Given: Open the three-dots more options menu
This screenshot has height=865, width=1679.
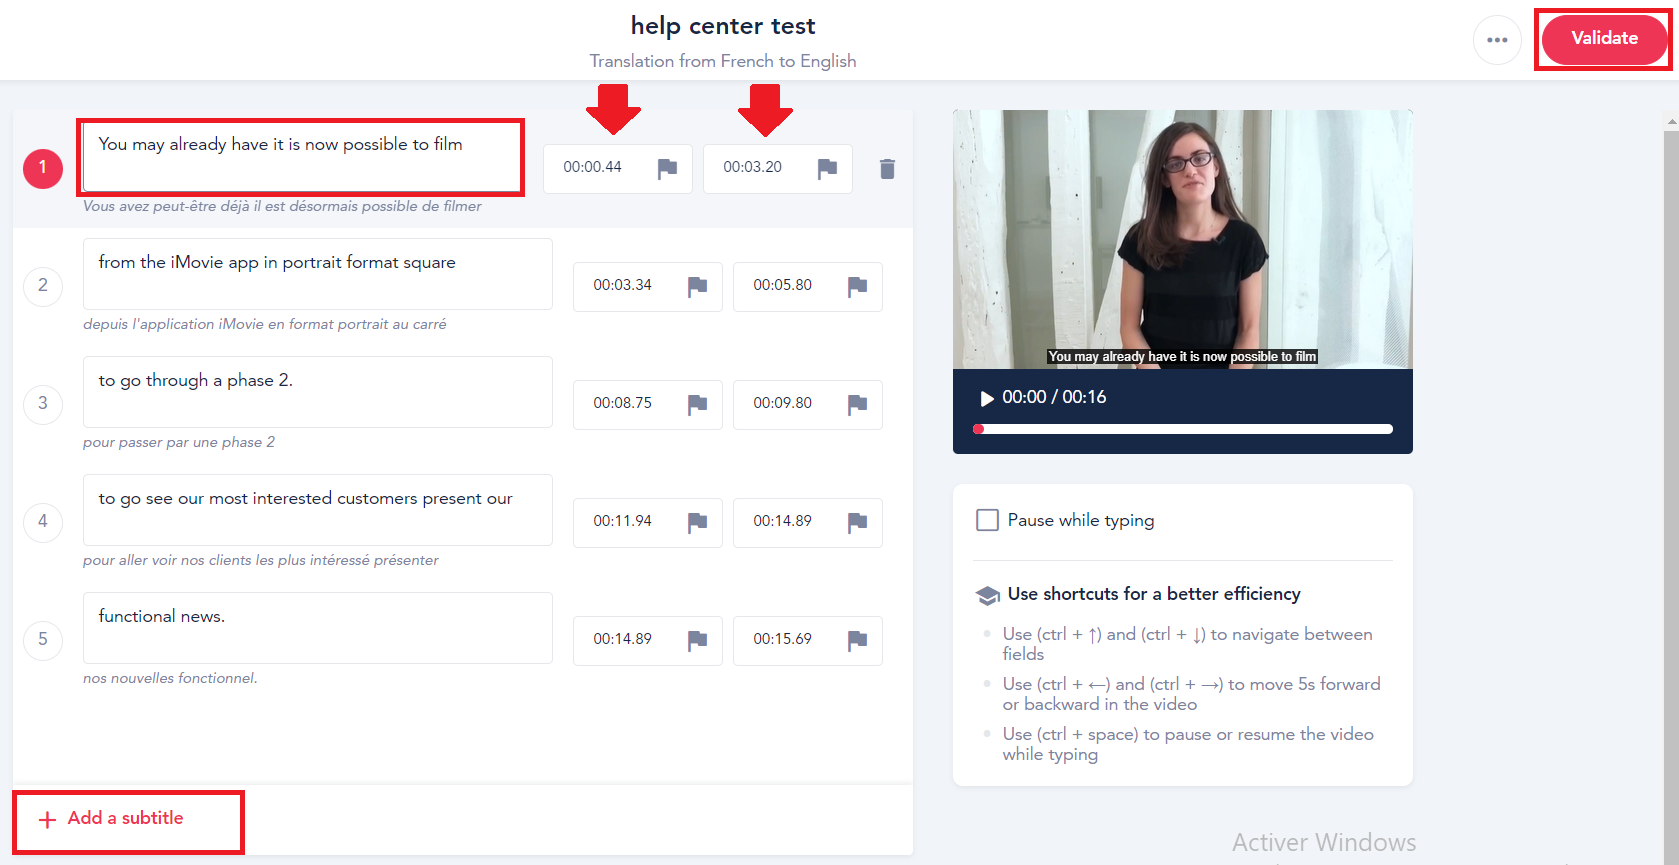Looking at the screenshot, I should pyautogui.click(x=1497, y=40).
